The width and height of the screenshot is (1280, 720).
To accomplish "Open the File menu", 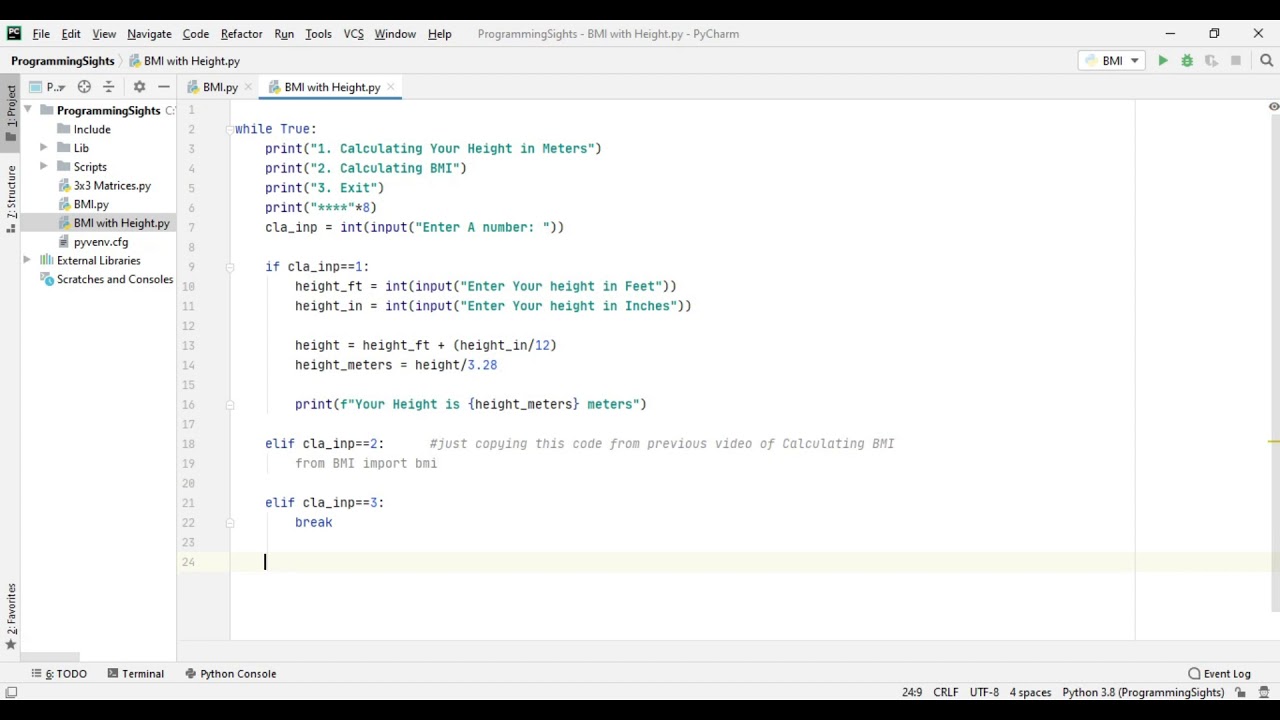I will pos(41,34).
